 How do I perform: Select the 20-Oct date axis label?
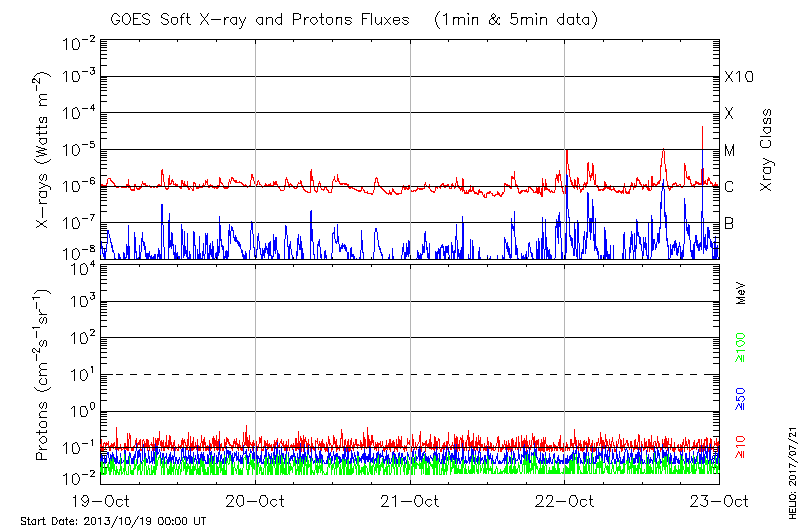[255, 500]
